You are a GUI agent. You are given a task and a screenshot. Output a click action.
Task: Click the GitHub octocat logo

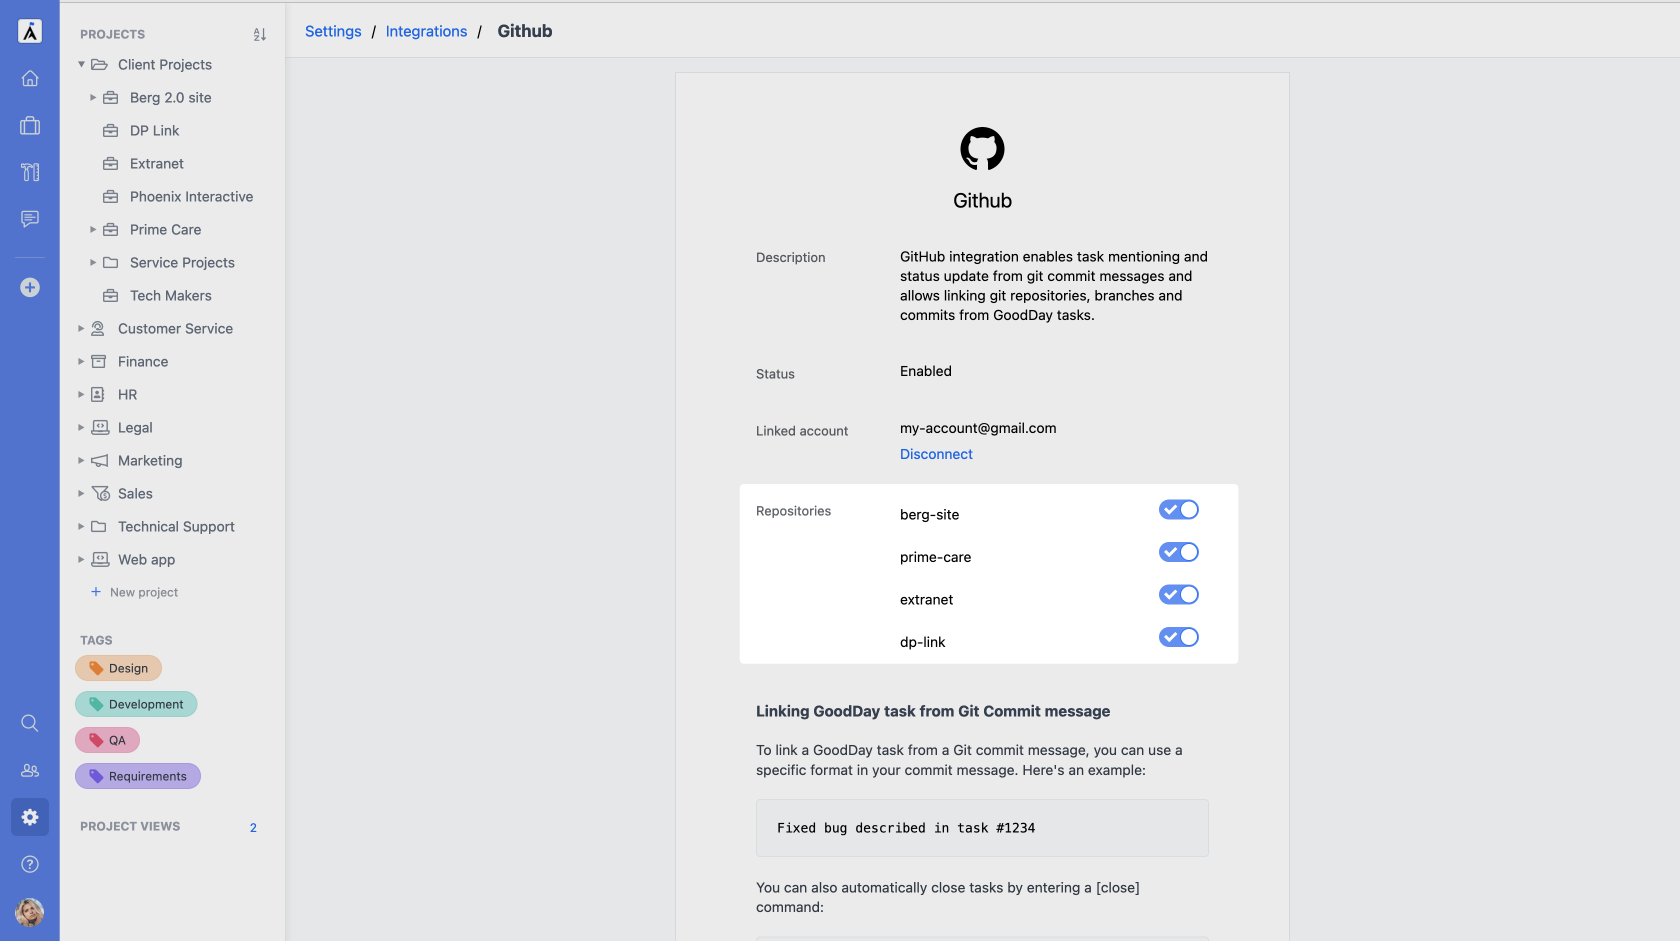(x=982, y=149)
